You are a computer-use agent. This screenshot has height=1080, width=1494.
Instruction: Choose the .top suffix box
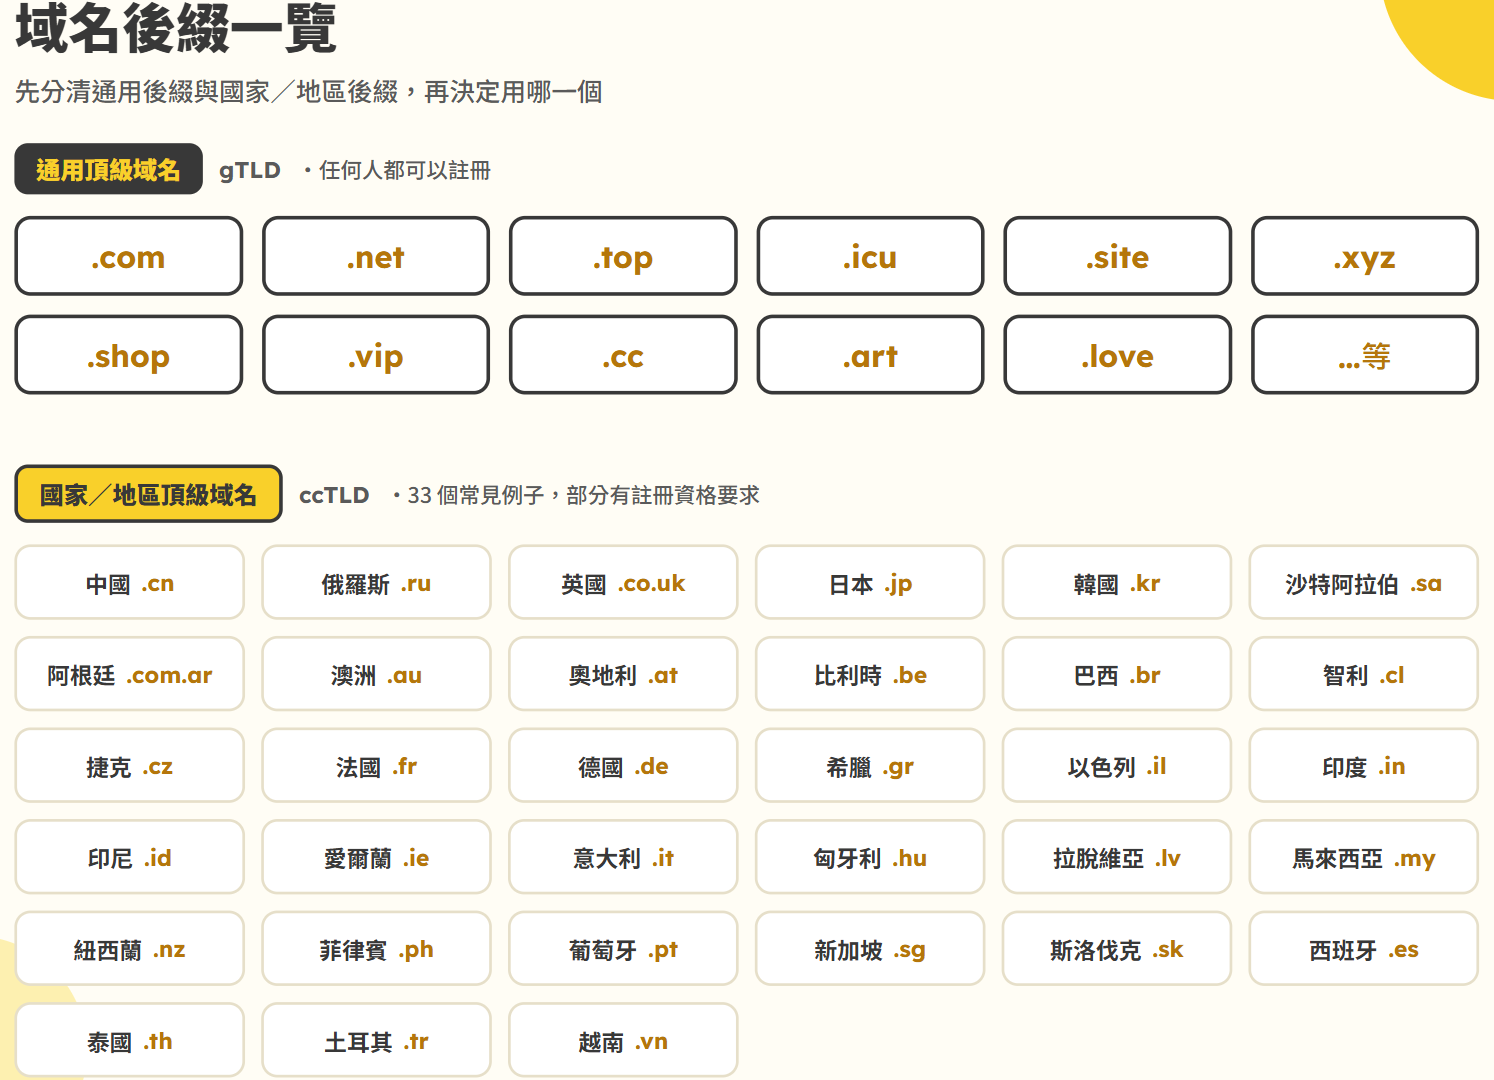click(623, 256)
